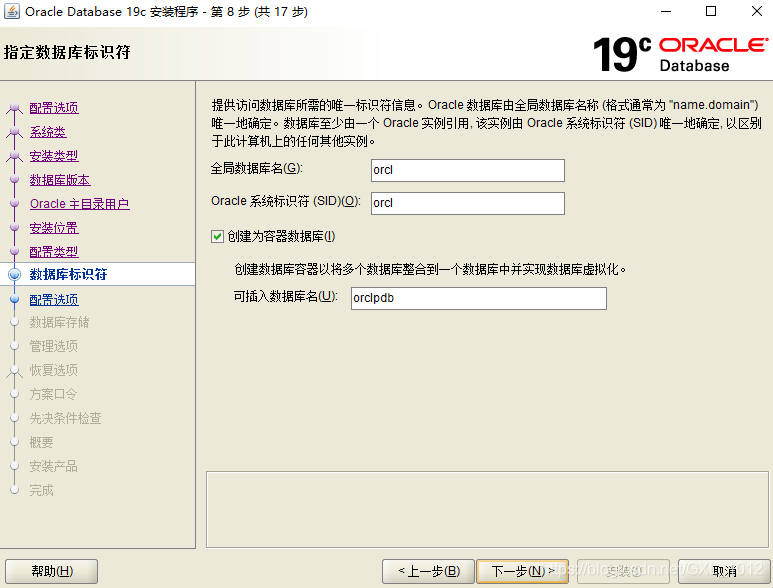The height and width of the screenshot is (588, 773).
Task: Click the 数据库标识符 step bullet icon
Action: click(15, 274)
